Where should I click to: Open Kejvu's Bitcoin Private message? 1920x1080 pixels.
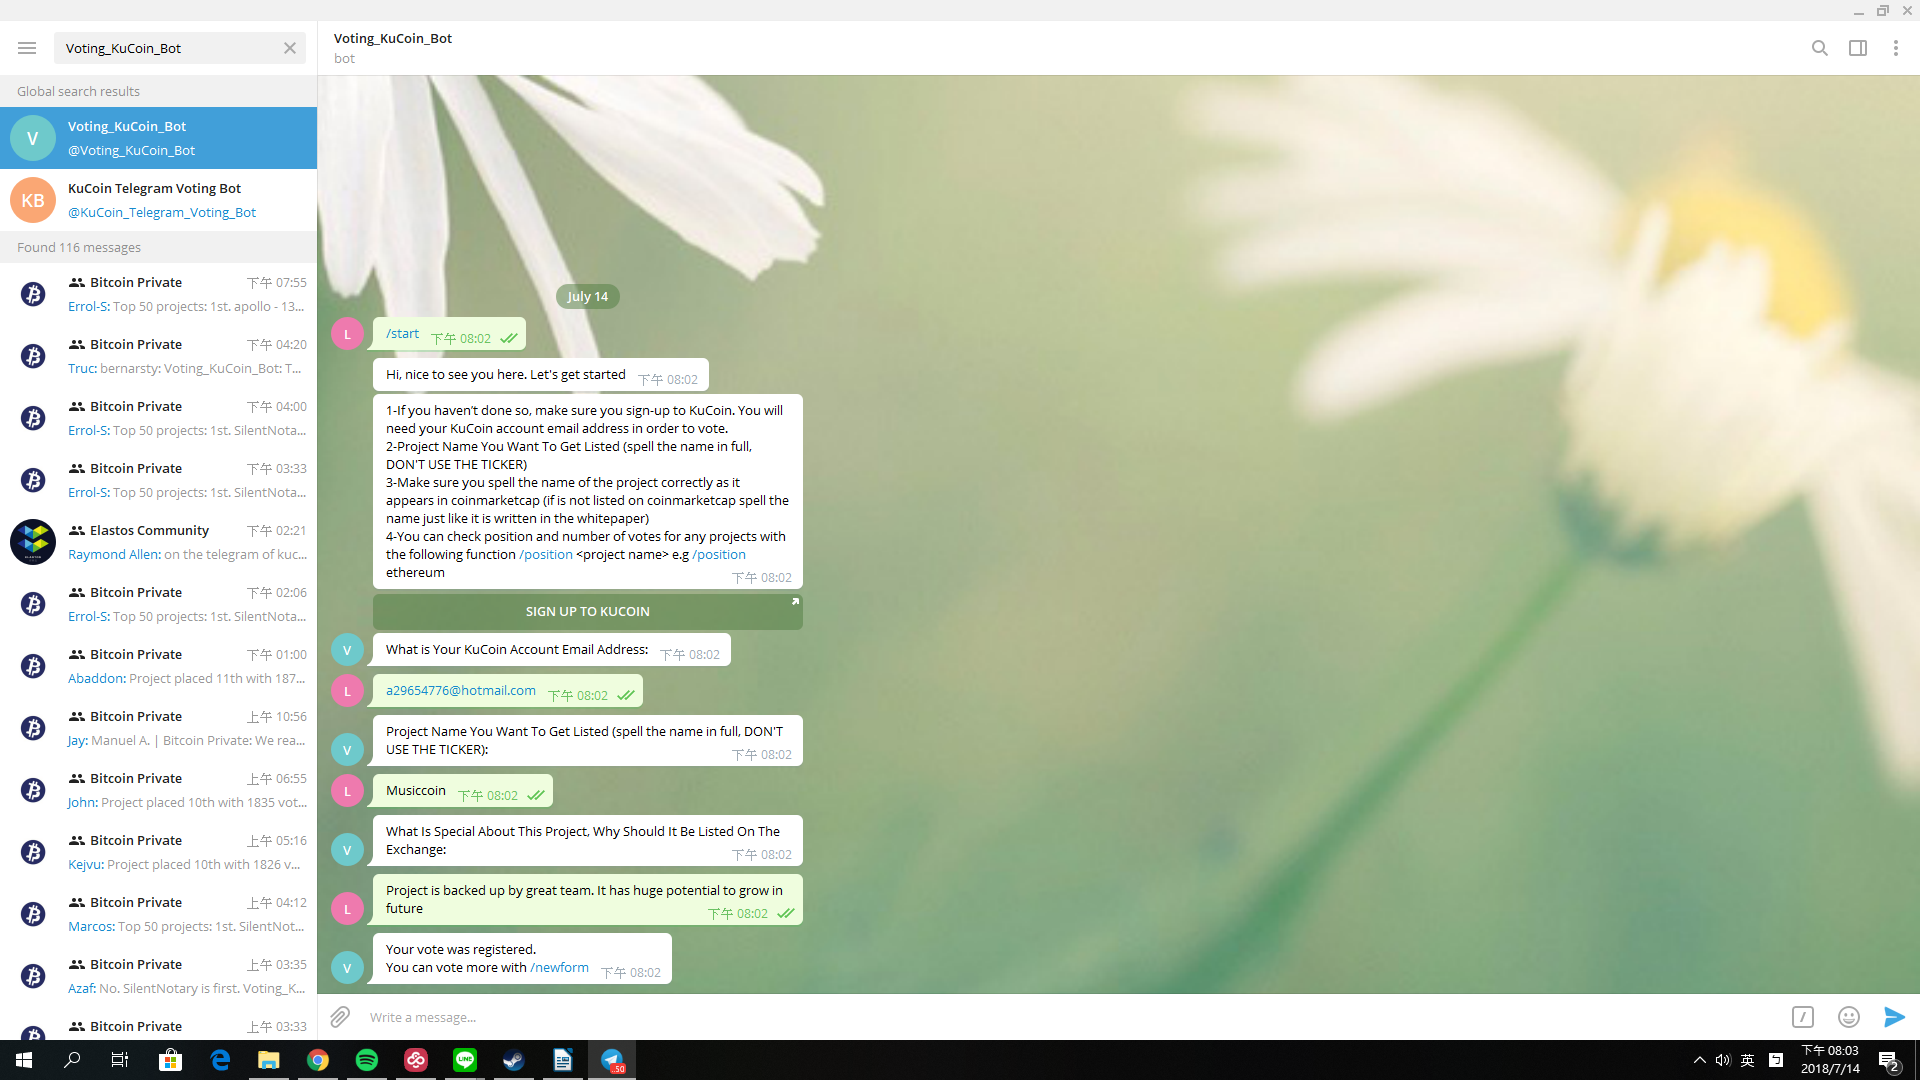point(158,852)
